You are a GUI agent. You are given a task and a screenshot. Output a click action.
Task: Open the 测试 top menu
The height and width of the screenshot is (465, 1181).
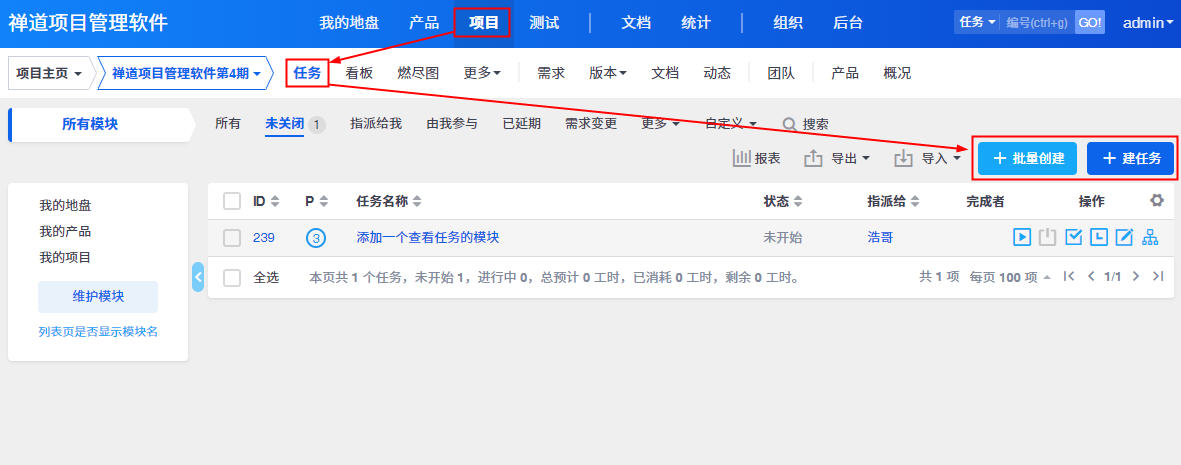click(x=545, y=23)
